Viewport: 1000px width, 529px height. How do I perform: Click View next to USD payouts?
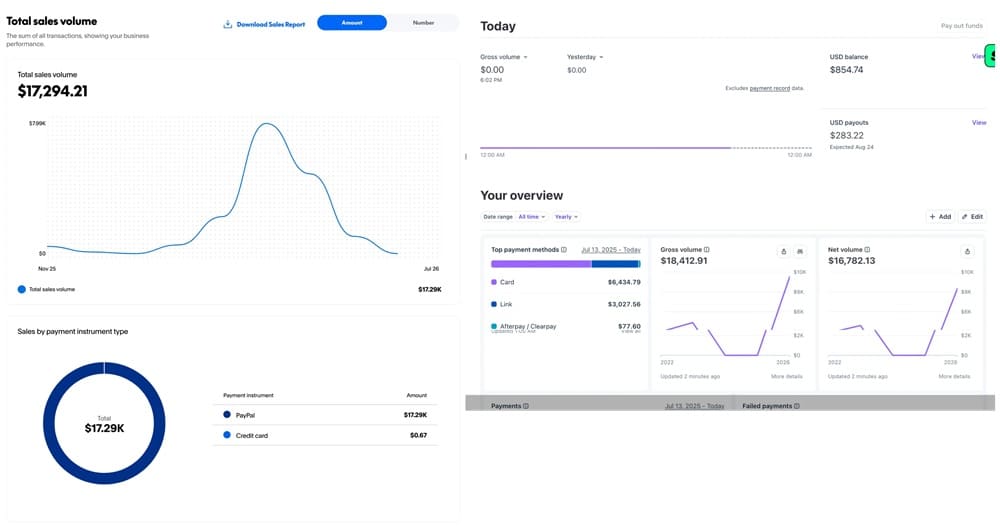978,123
